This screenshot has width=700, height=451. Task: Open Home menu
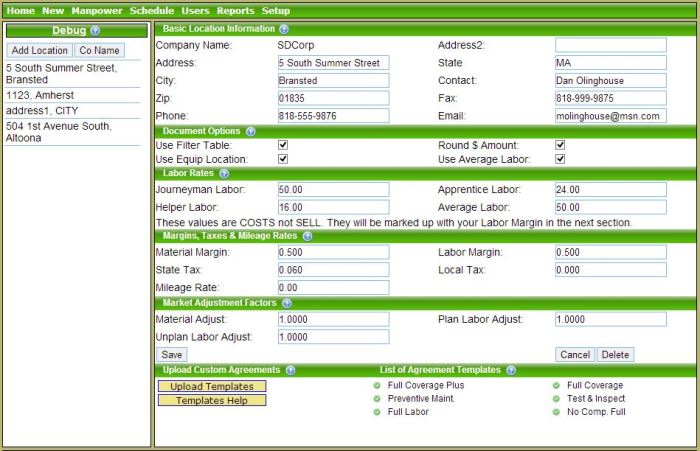21,11
